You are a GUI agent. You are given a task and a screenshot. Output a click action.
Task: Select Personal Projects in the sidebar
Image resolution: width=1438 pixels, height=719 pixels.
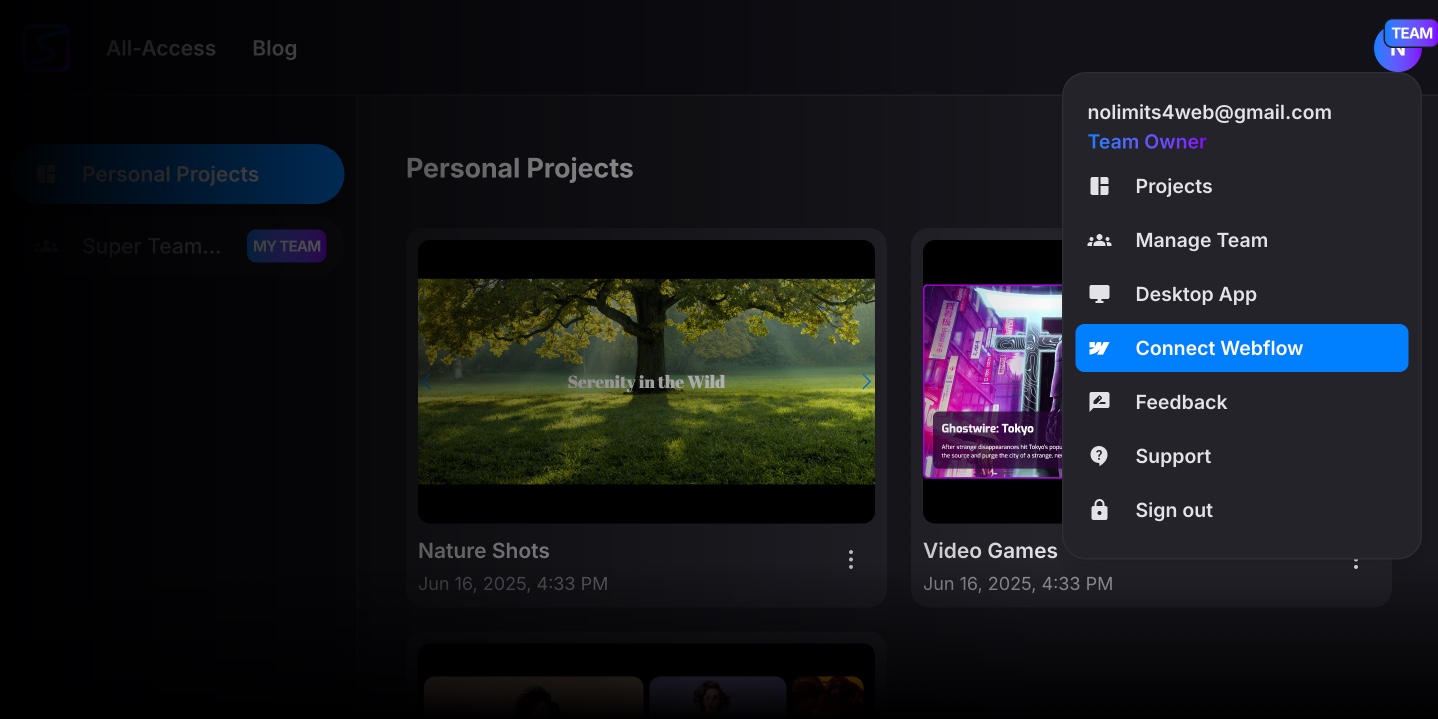[x=176, y=174]
